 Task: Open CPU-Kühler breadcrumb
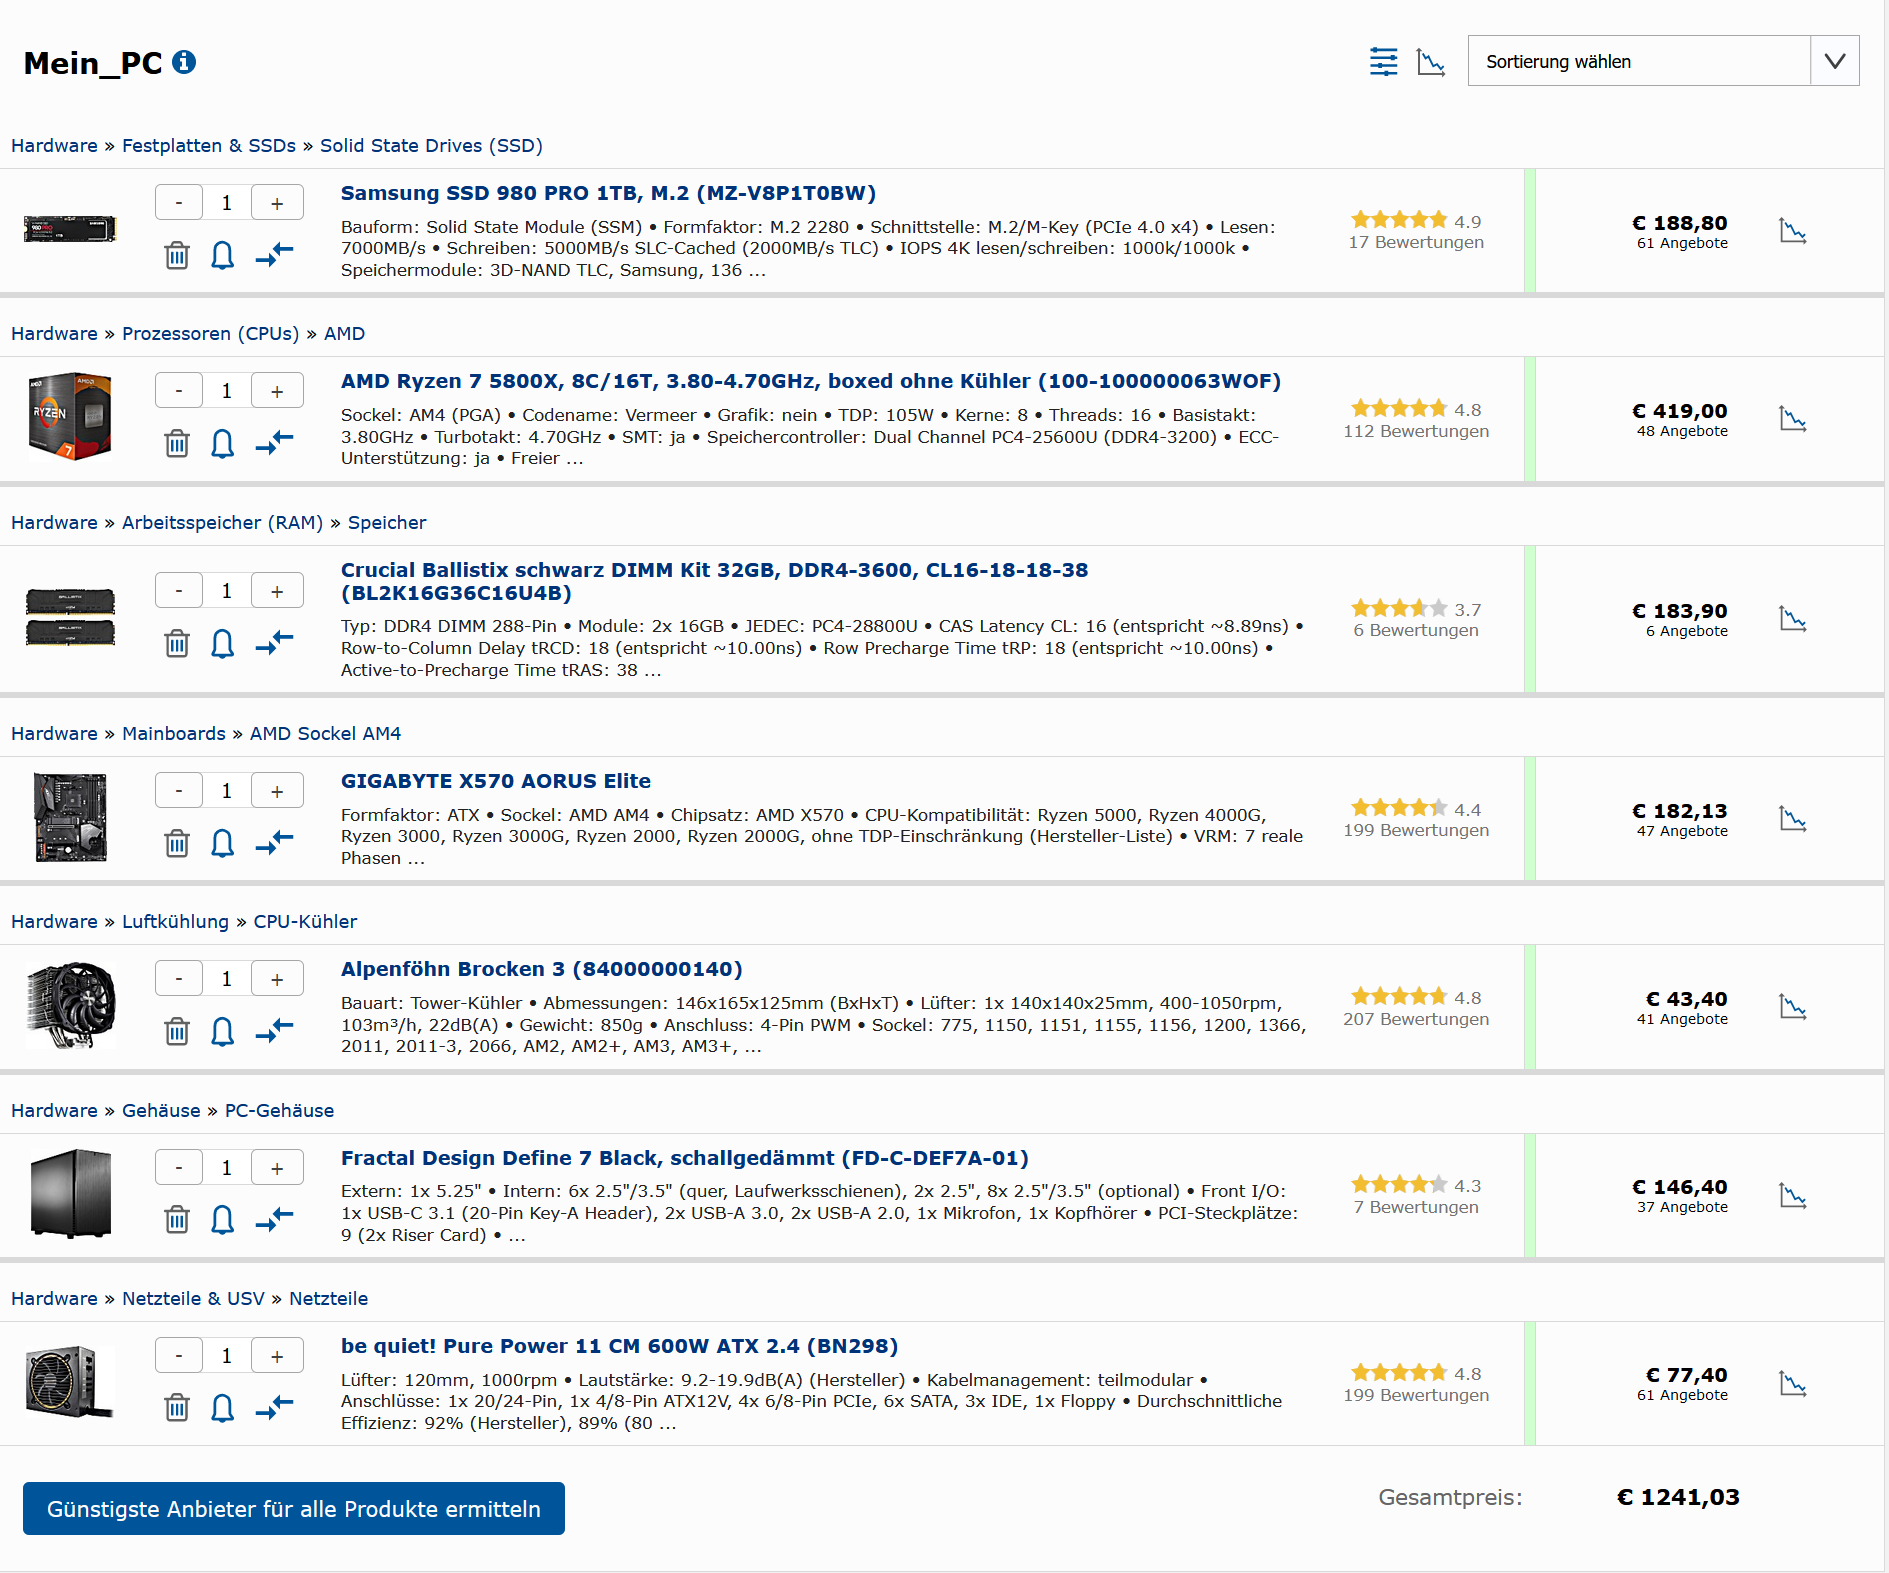pyautogui.click(x=305, y=921)
